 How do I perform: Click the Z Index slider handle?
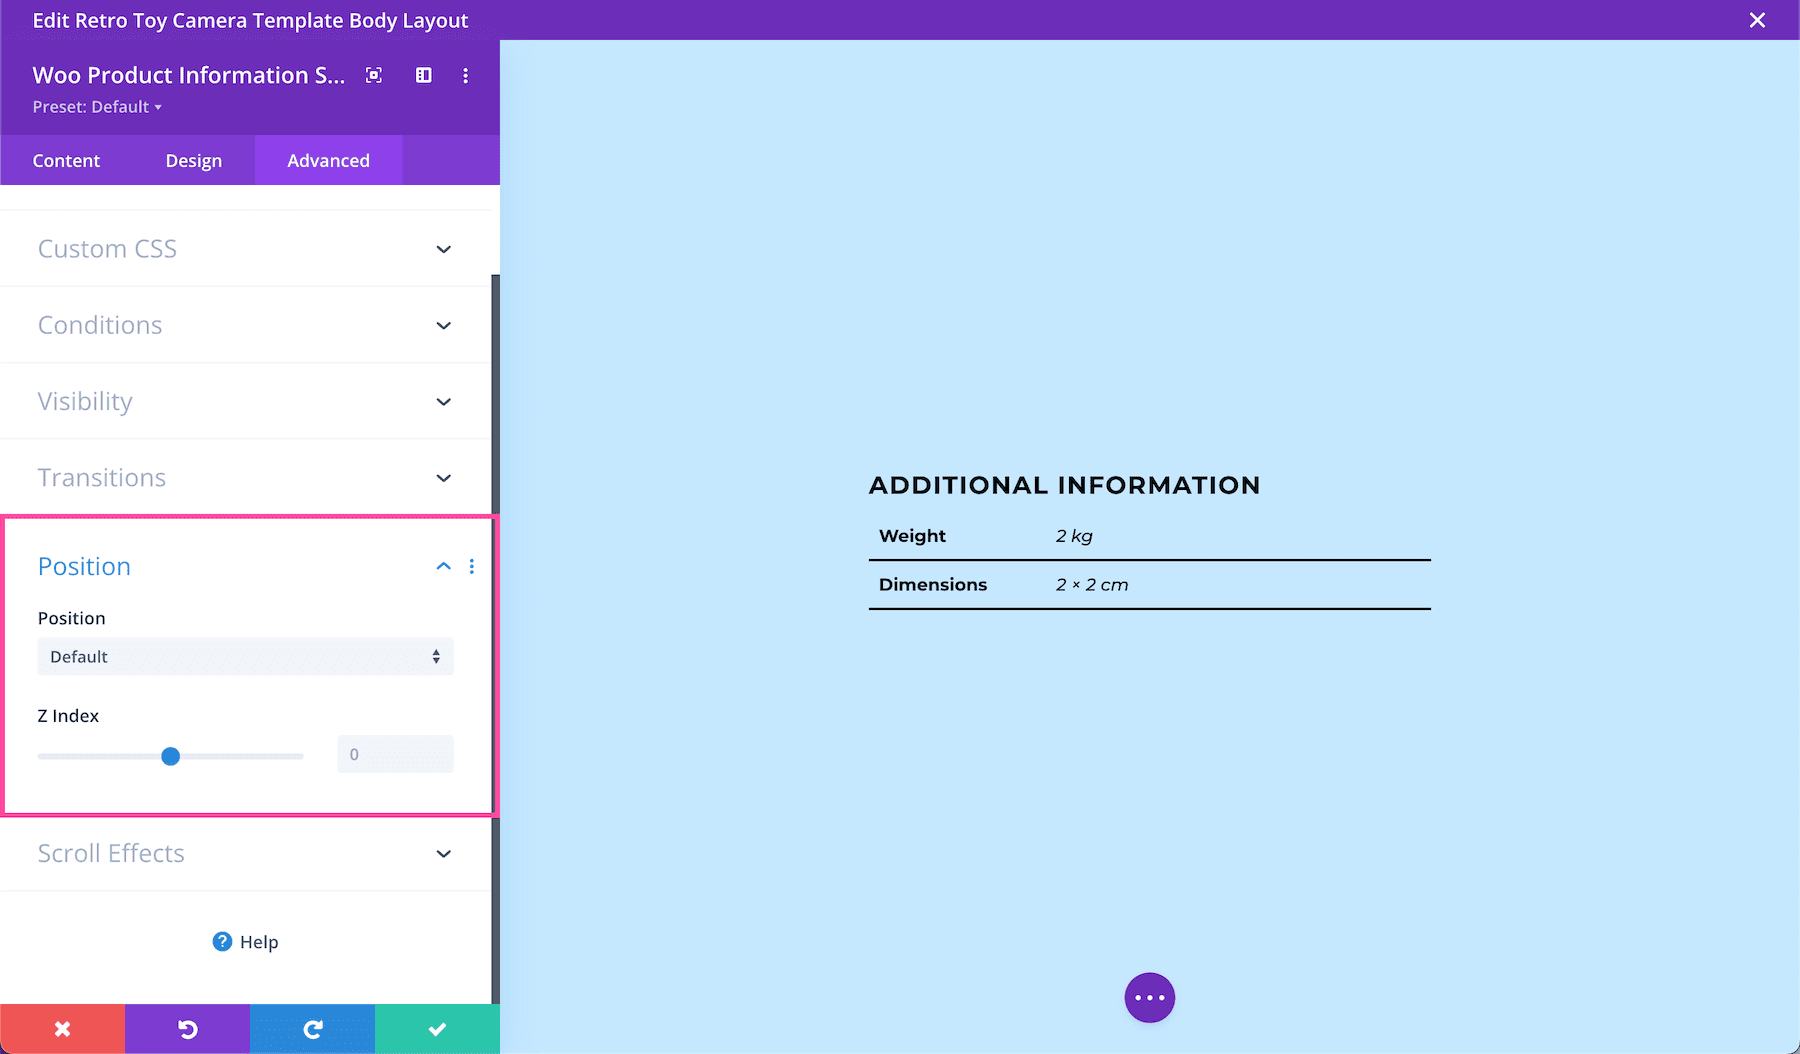tap(170, 756)
